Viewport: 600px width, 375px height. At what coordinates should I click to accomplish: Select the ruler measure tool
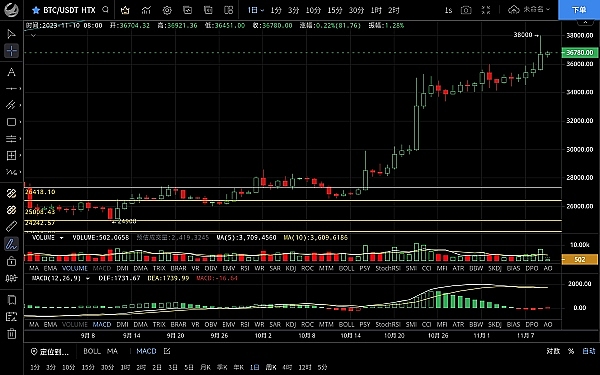pyautogui.click(x=11, y=227)
